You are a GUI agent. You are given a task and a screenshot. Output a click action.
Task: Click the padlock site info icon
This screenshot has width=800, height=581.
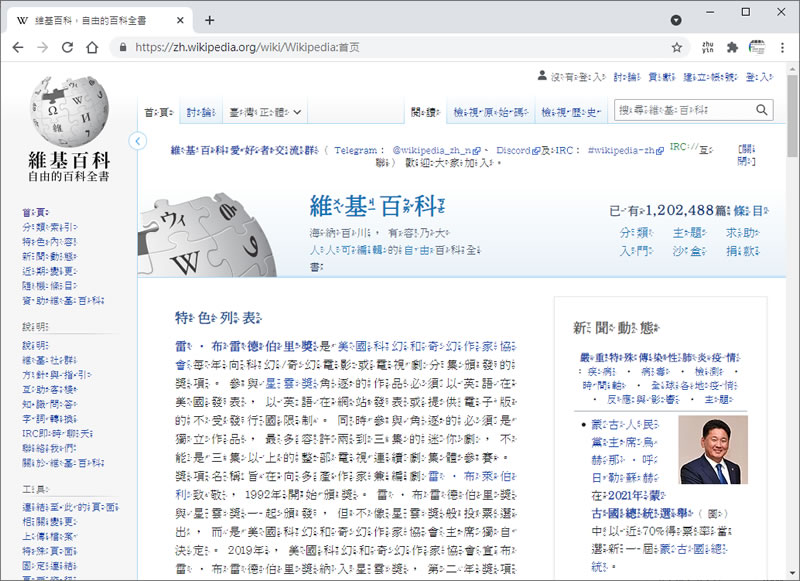122,47
